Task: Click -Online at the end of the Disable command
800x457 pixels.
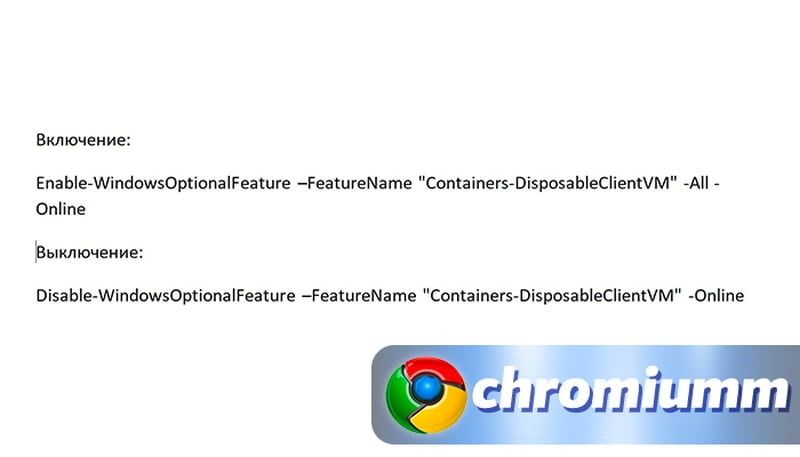Action: click(x=716, y=296)
